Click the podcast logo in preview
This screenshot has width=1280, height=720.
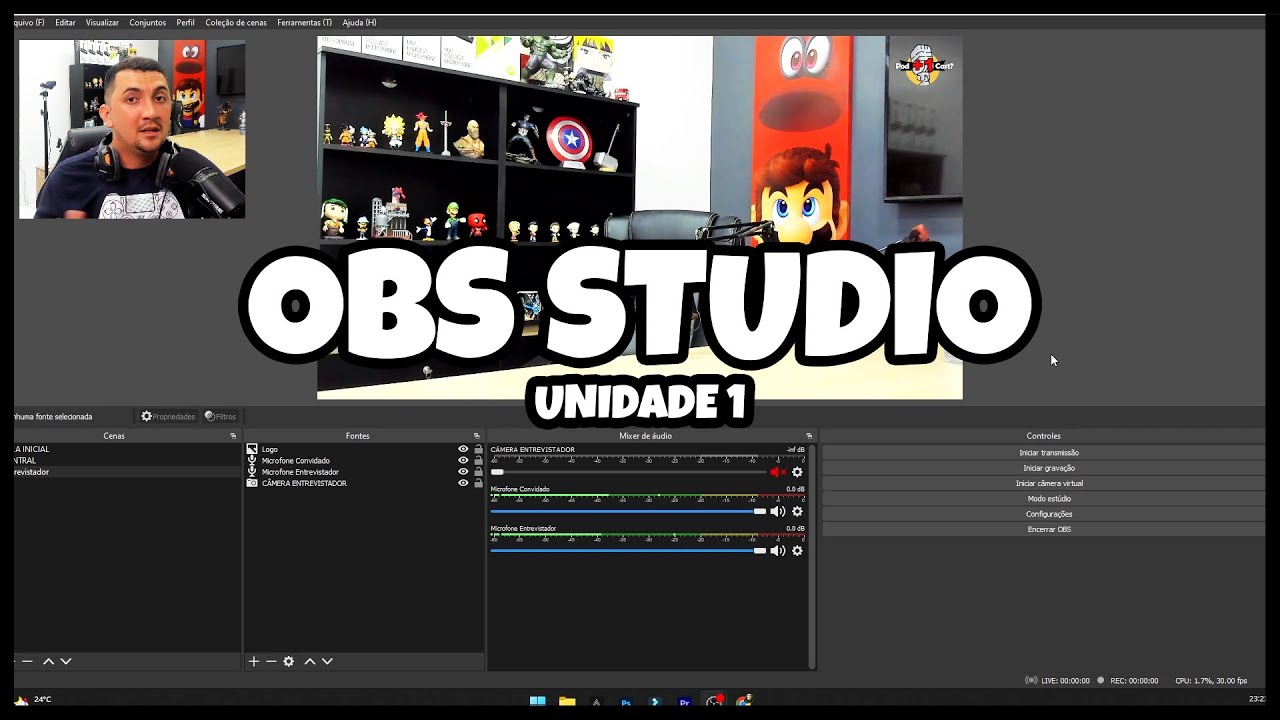(923, 66)
